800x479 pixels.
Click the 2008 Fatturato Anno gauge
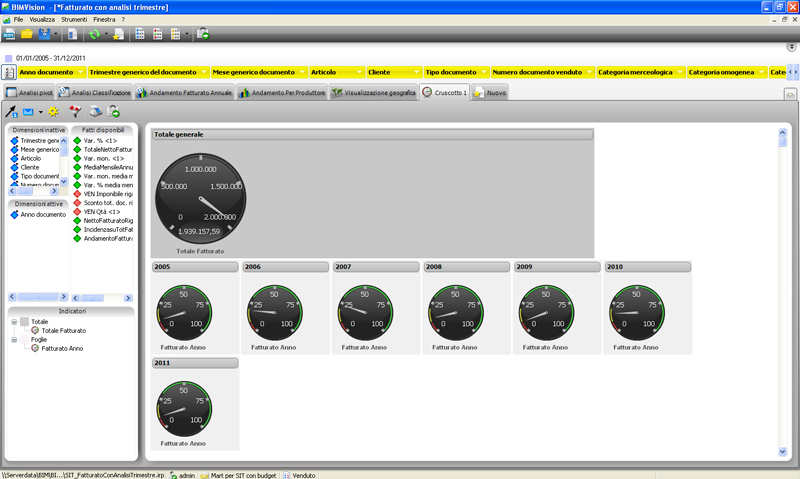point(455,313)
